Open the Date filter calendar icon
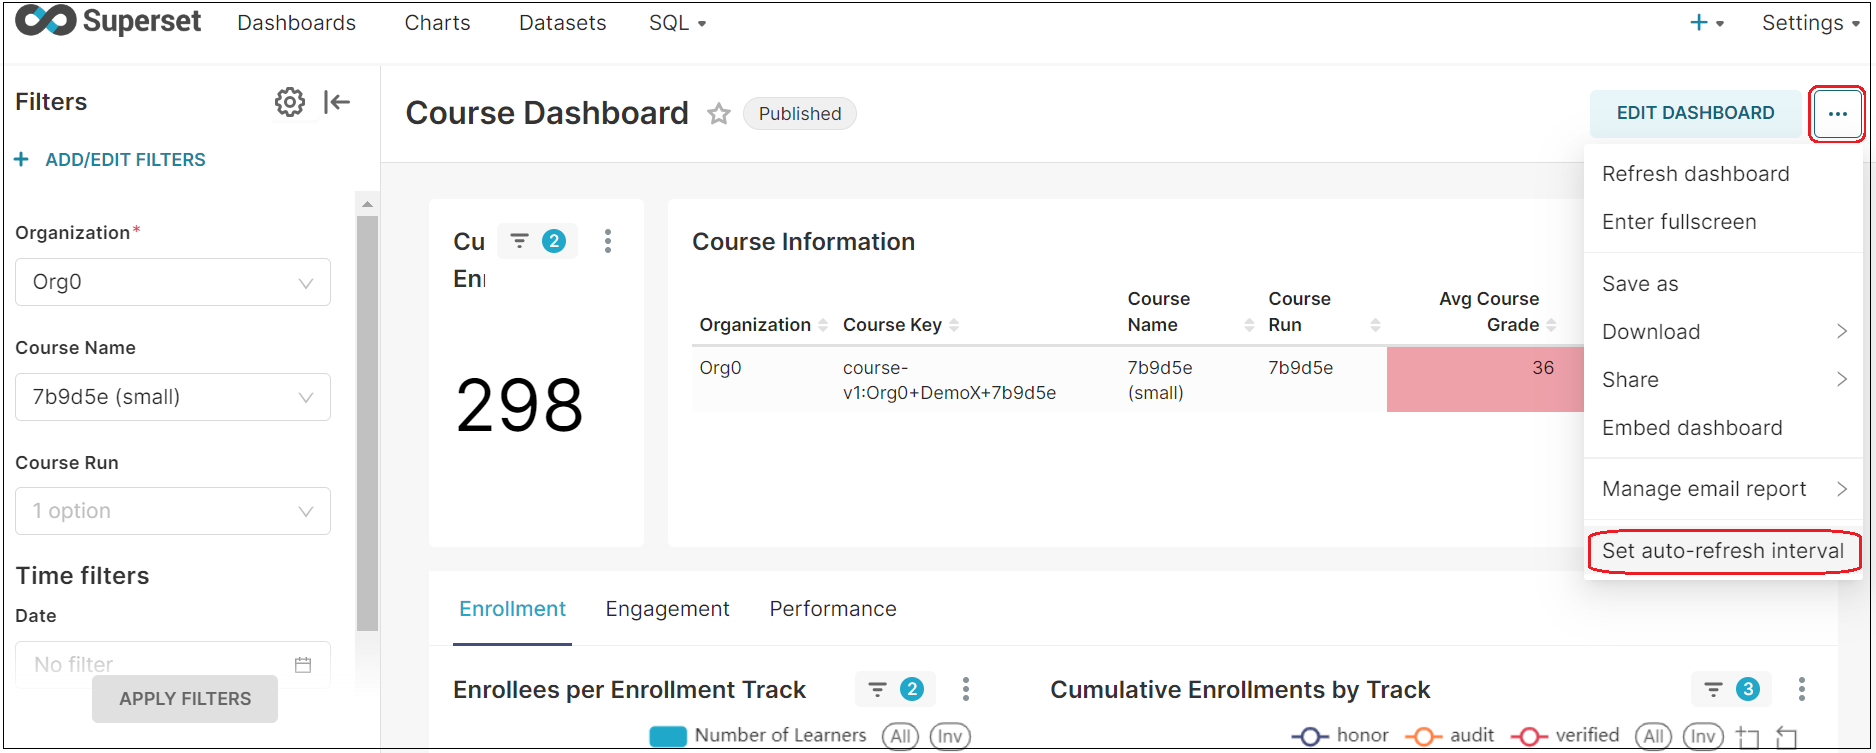Image resolution: width=1876 pixels, height=753 pixels. 303,665
